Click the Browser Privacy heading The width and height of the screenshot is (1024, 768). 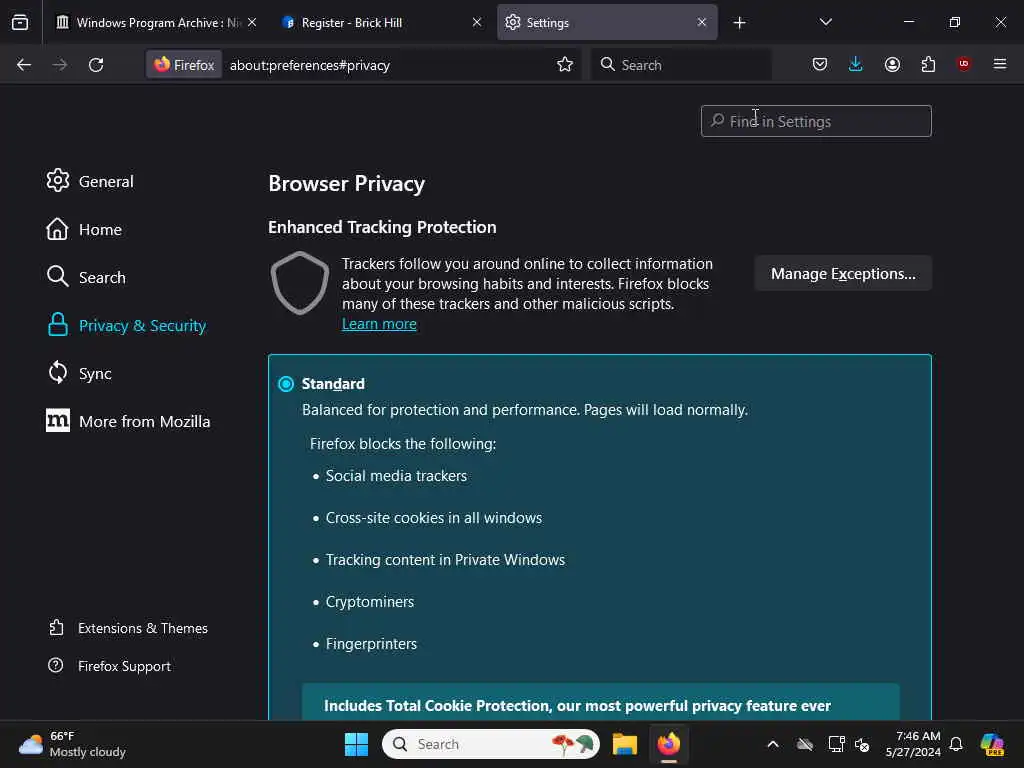coord(346,184)
